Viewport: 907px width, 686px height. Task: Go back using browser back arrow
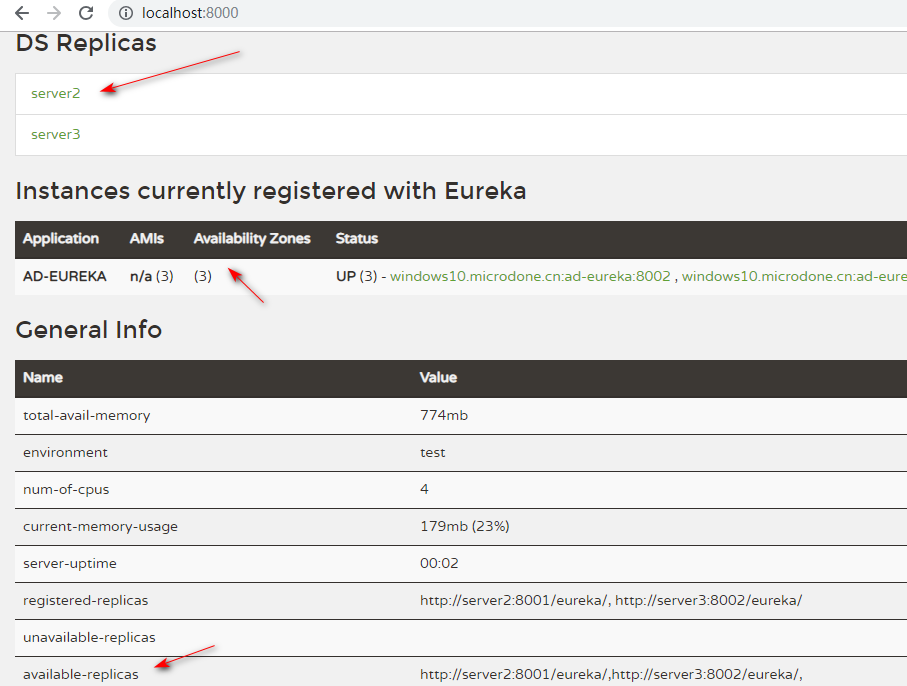(x=22, y=13)
